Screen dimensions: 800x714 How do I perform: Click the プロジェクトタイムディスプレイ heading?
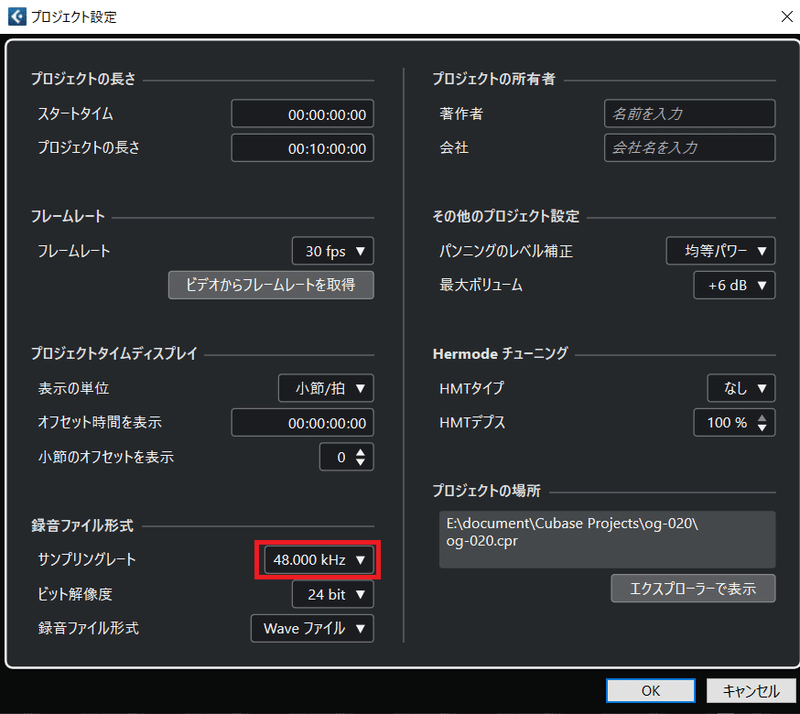click(x=114, y=354)
